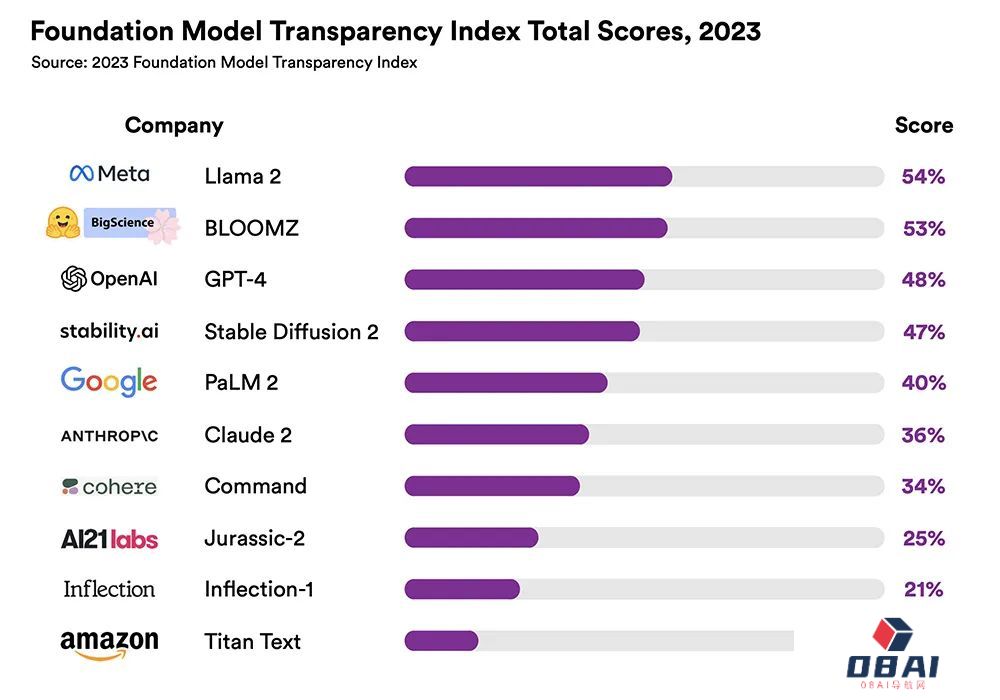This screenshot has height=700, width=1000.
Task: Click the Meta logo
Action: click(109, 174)
